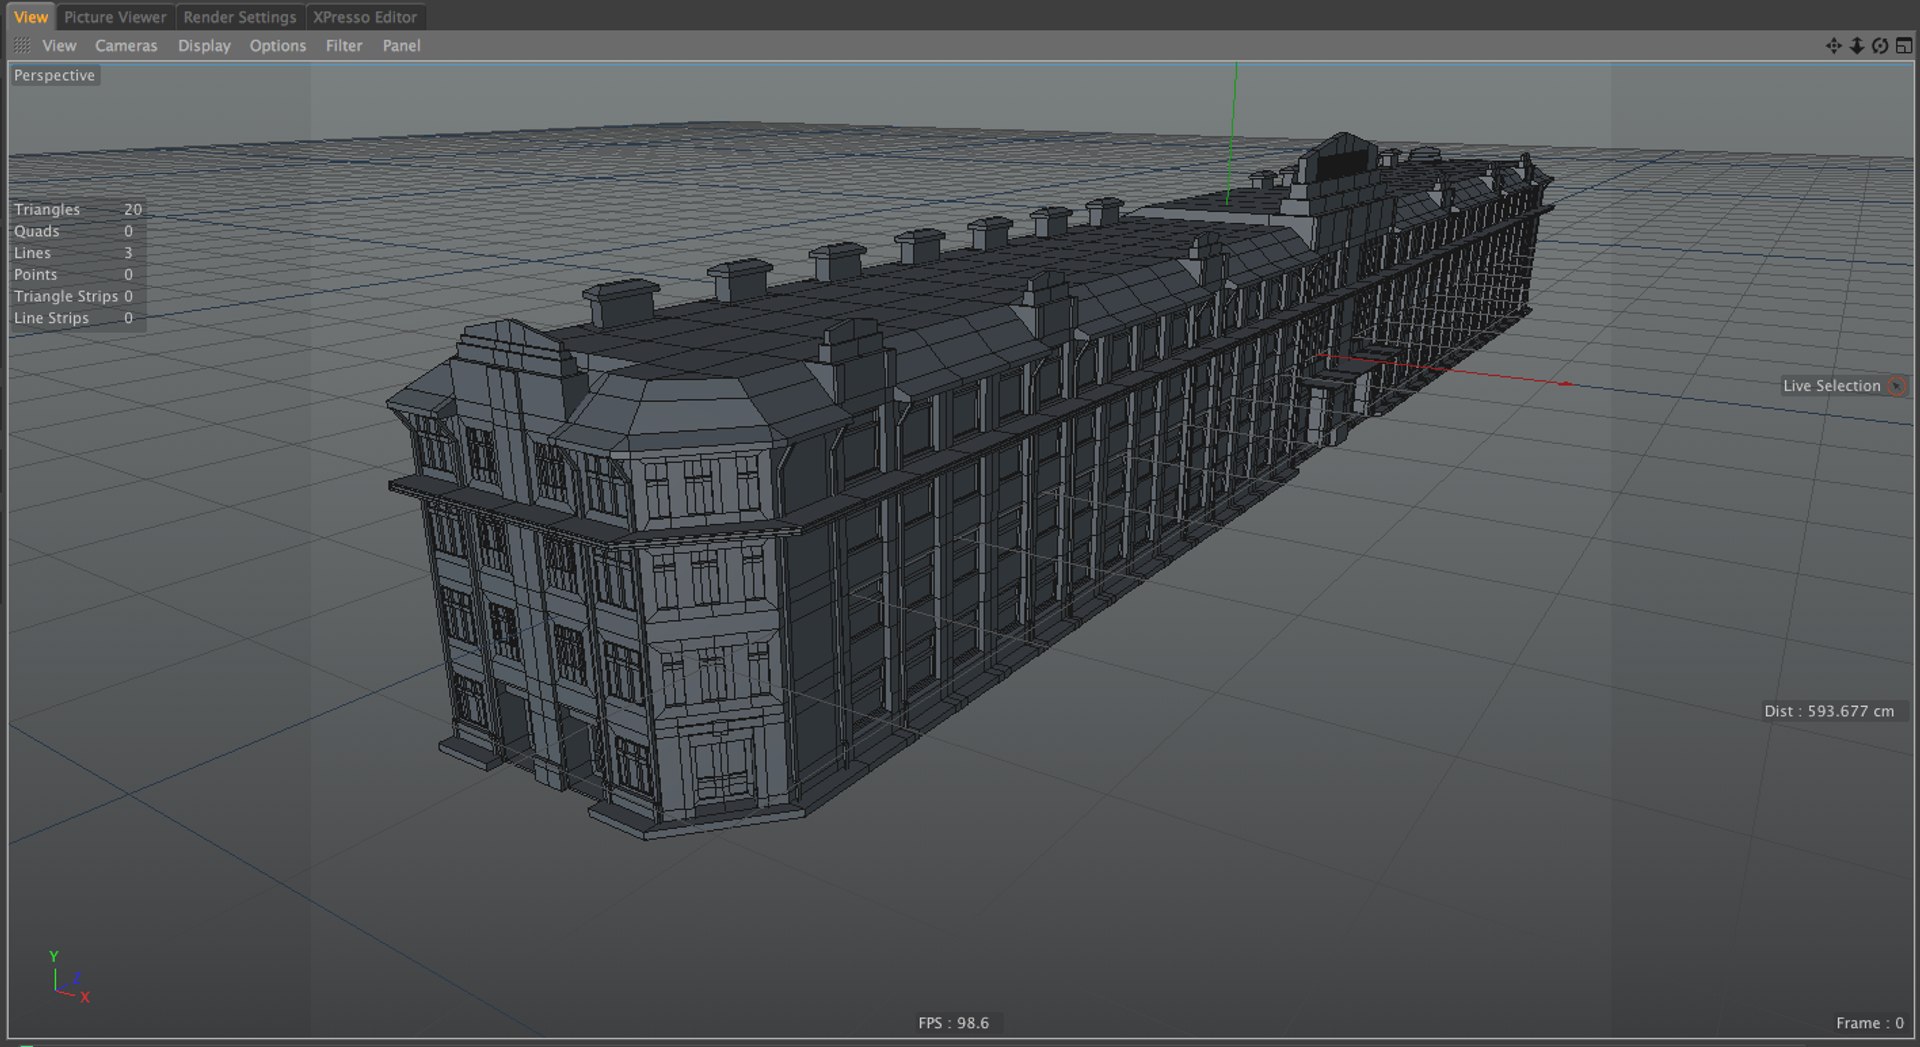The width and height of the screenshot is (1920, 1047).
Task: Click the Line Strips 0 statistic
Action: (x=72, y=318)
